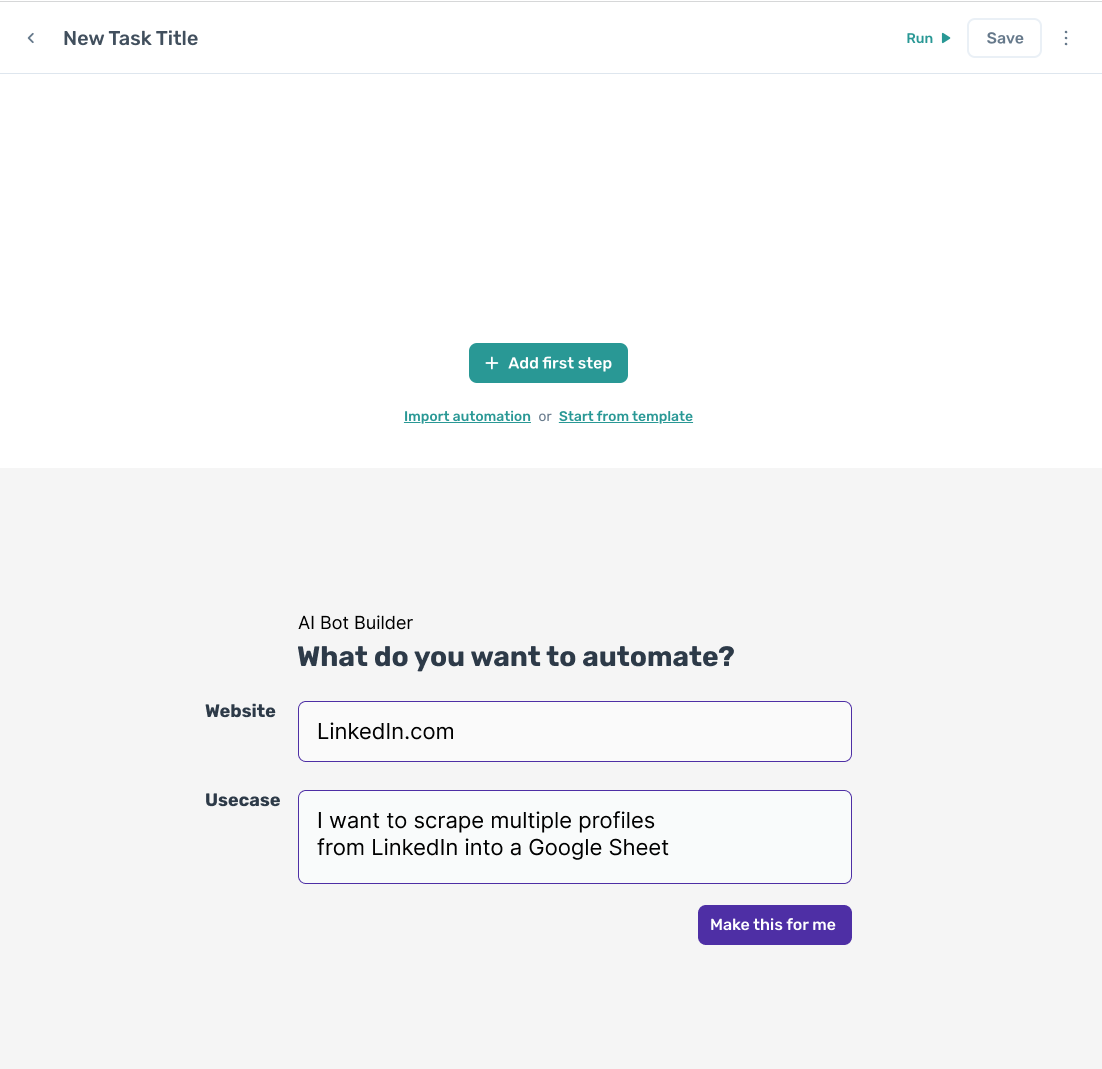Click the Add first step button label
The width and height of the screenshot is (1102, 1069).
pos(560,363)
